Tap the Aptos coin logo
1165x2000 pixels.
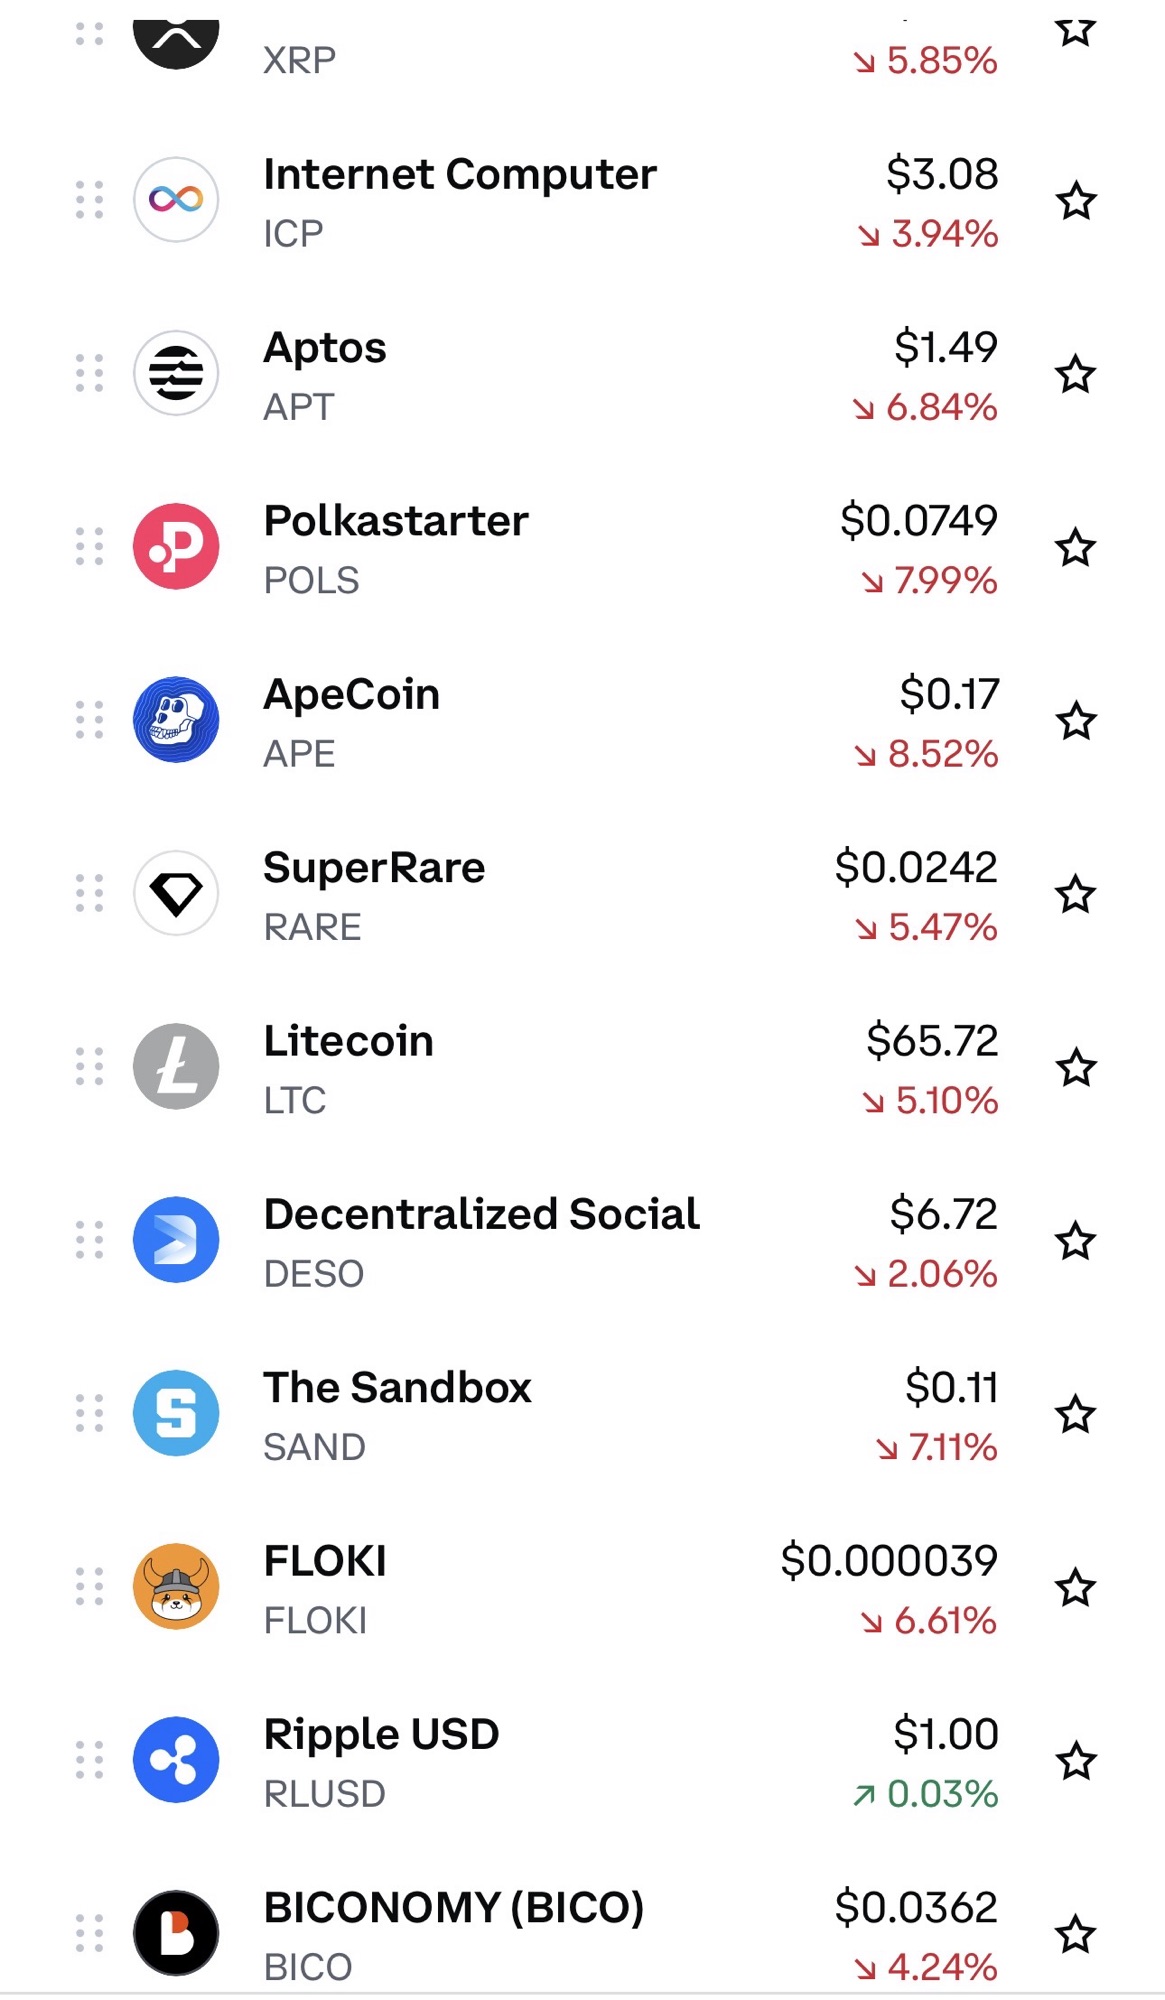[x=176, y=373]
